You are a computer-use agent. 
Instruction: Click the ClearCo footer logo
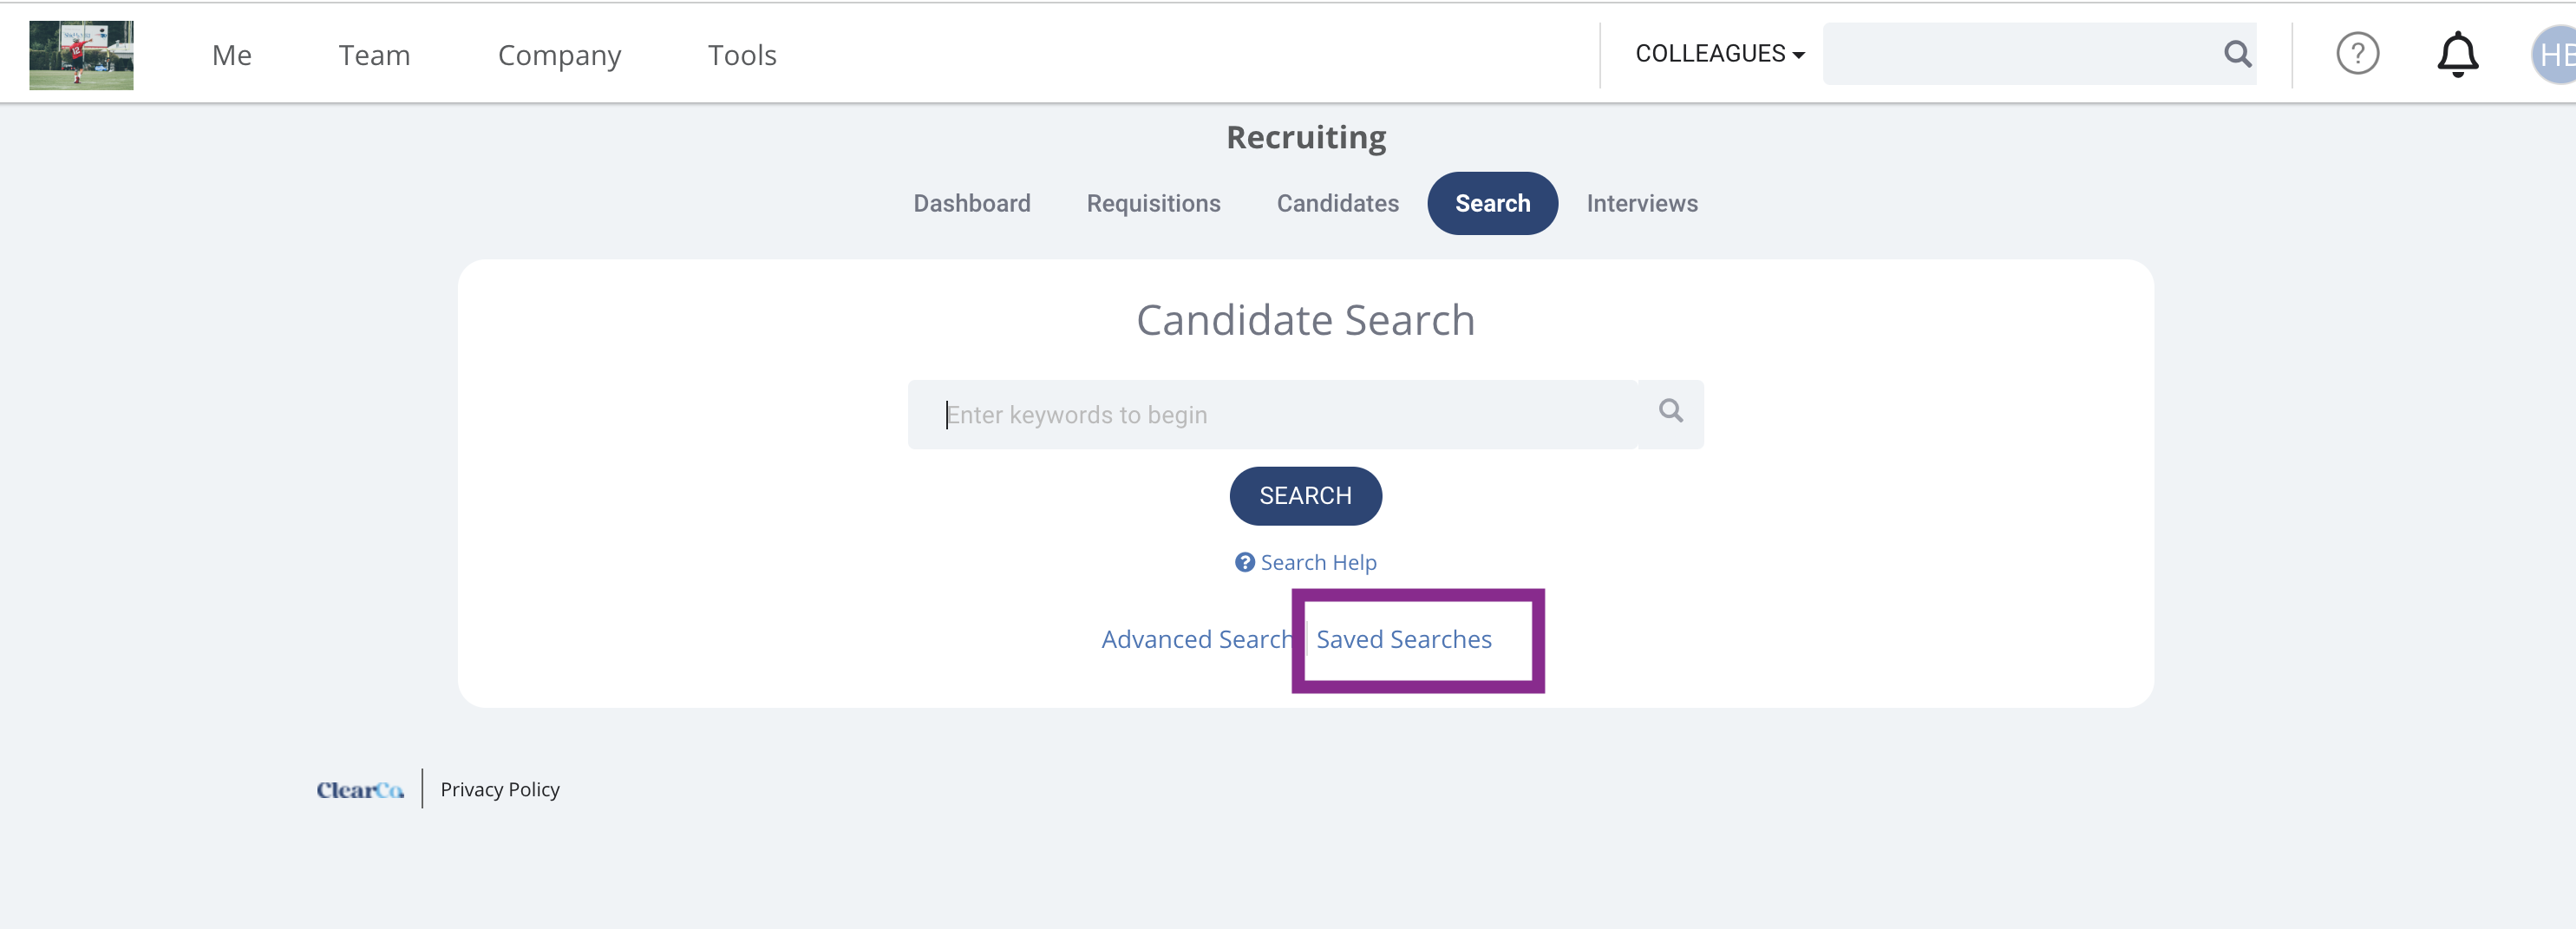[360, 790]
